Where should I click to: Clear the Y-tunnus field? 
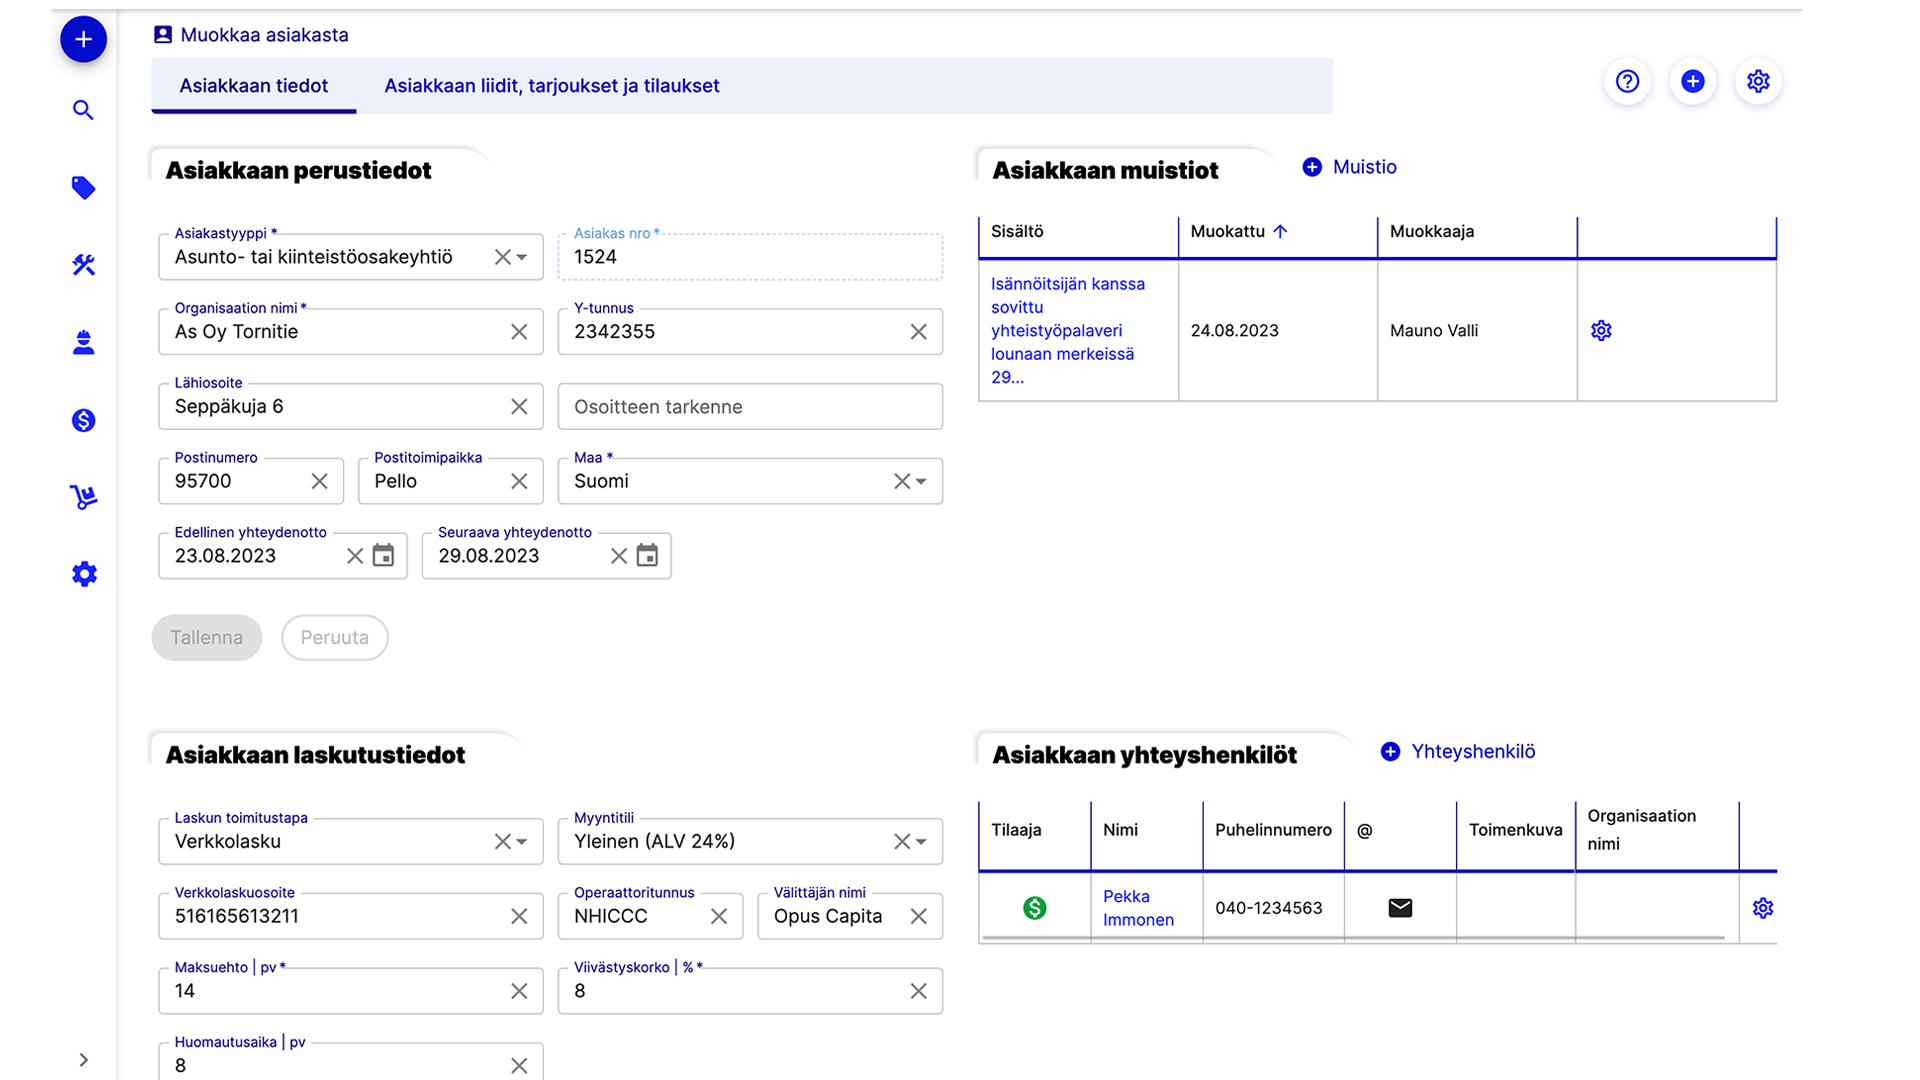918,332
